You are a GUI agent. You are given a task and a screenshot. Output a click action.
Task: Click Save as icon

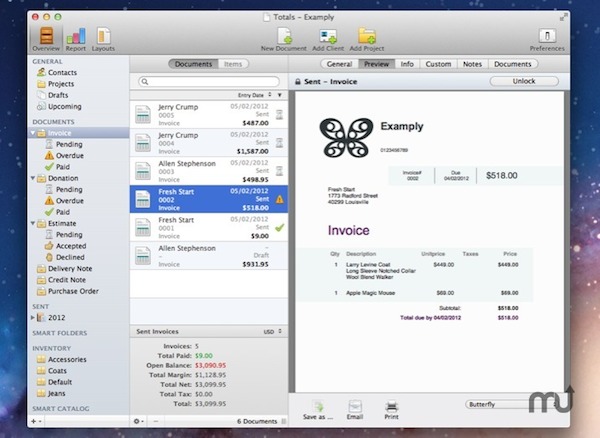coord(318,410)
